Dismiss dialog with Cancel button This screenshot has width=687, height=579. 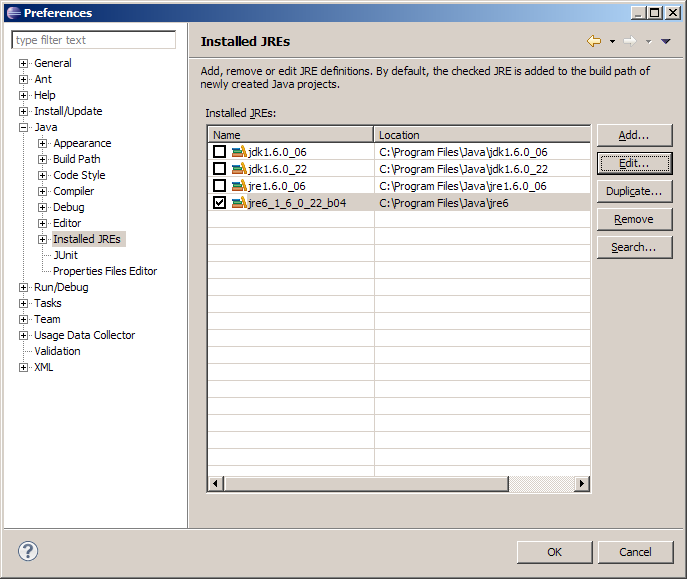pos(635,552)
